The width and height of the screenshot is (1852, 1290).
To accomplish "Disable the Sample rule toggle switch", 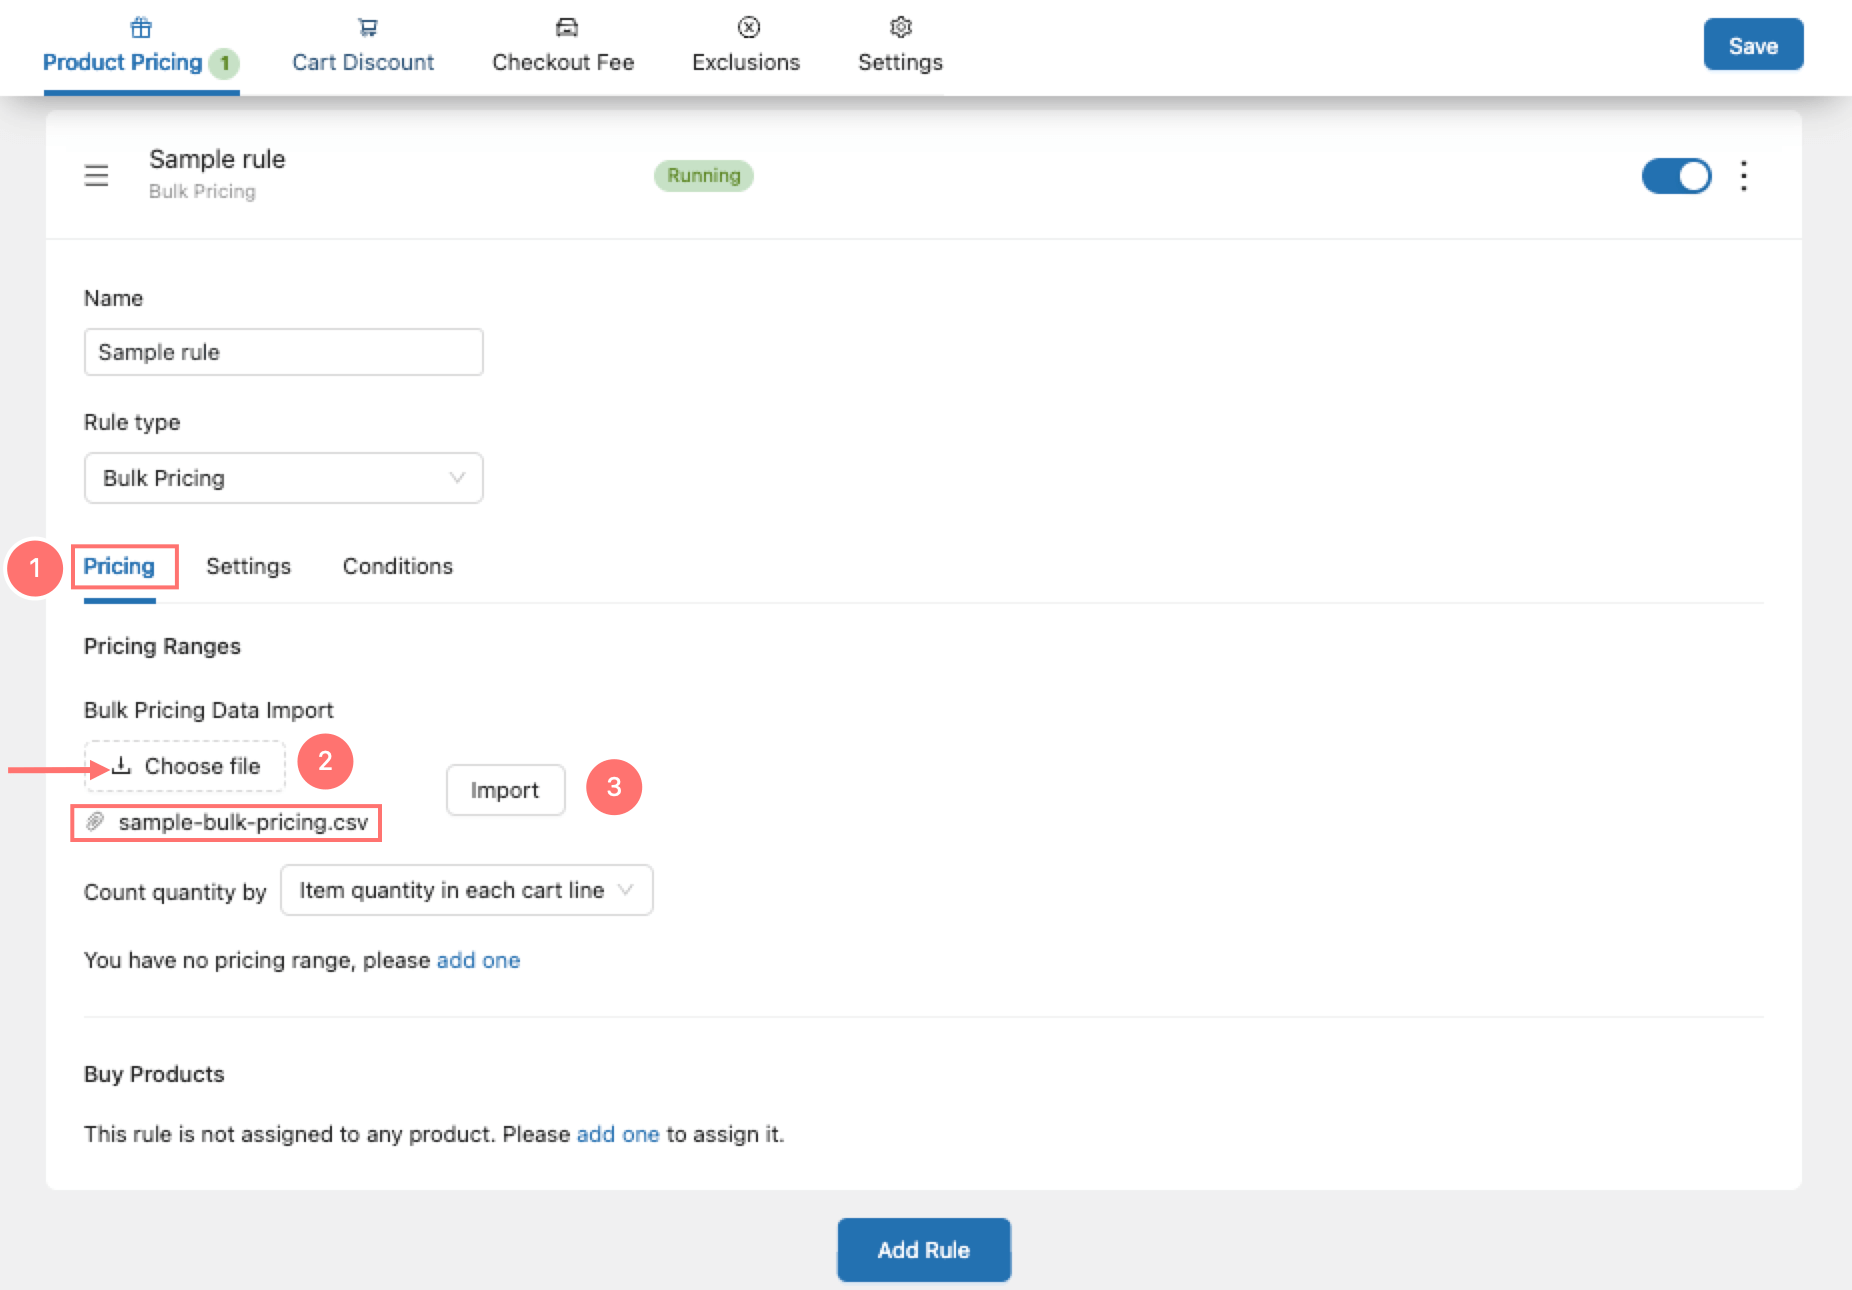I will [1676, 176].
